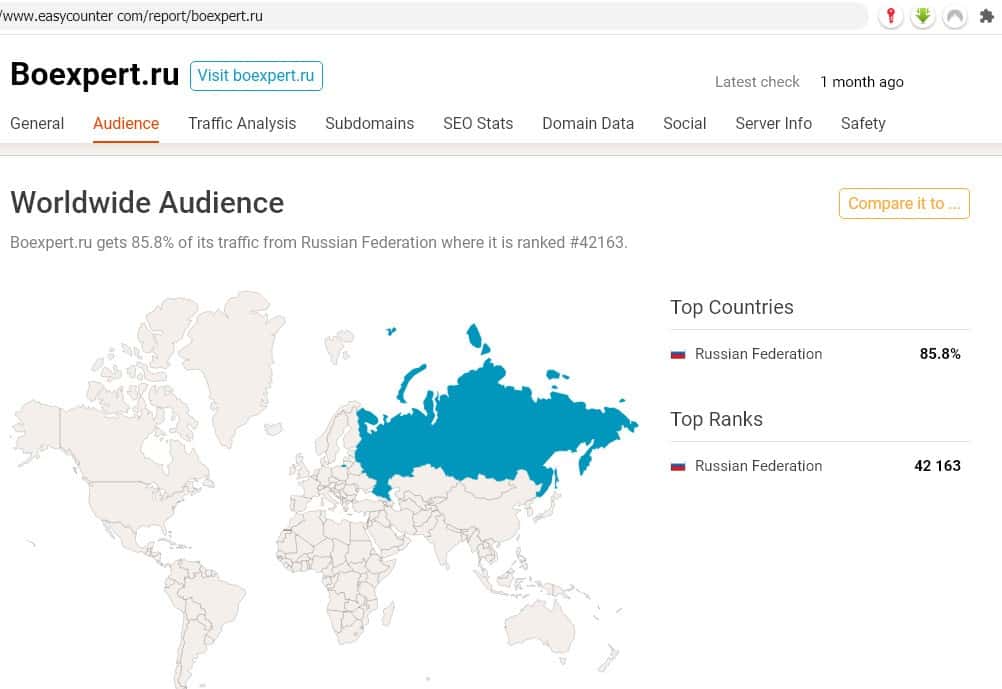Open the Server Info tab
This screenshot has height=689, width=1002.
point(773,124)
